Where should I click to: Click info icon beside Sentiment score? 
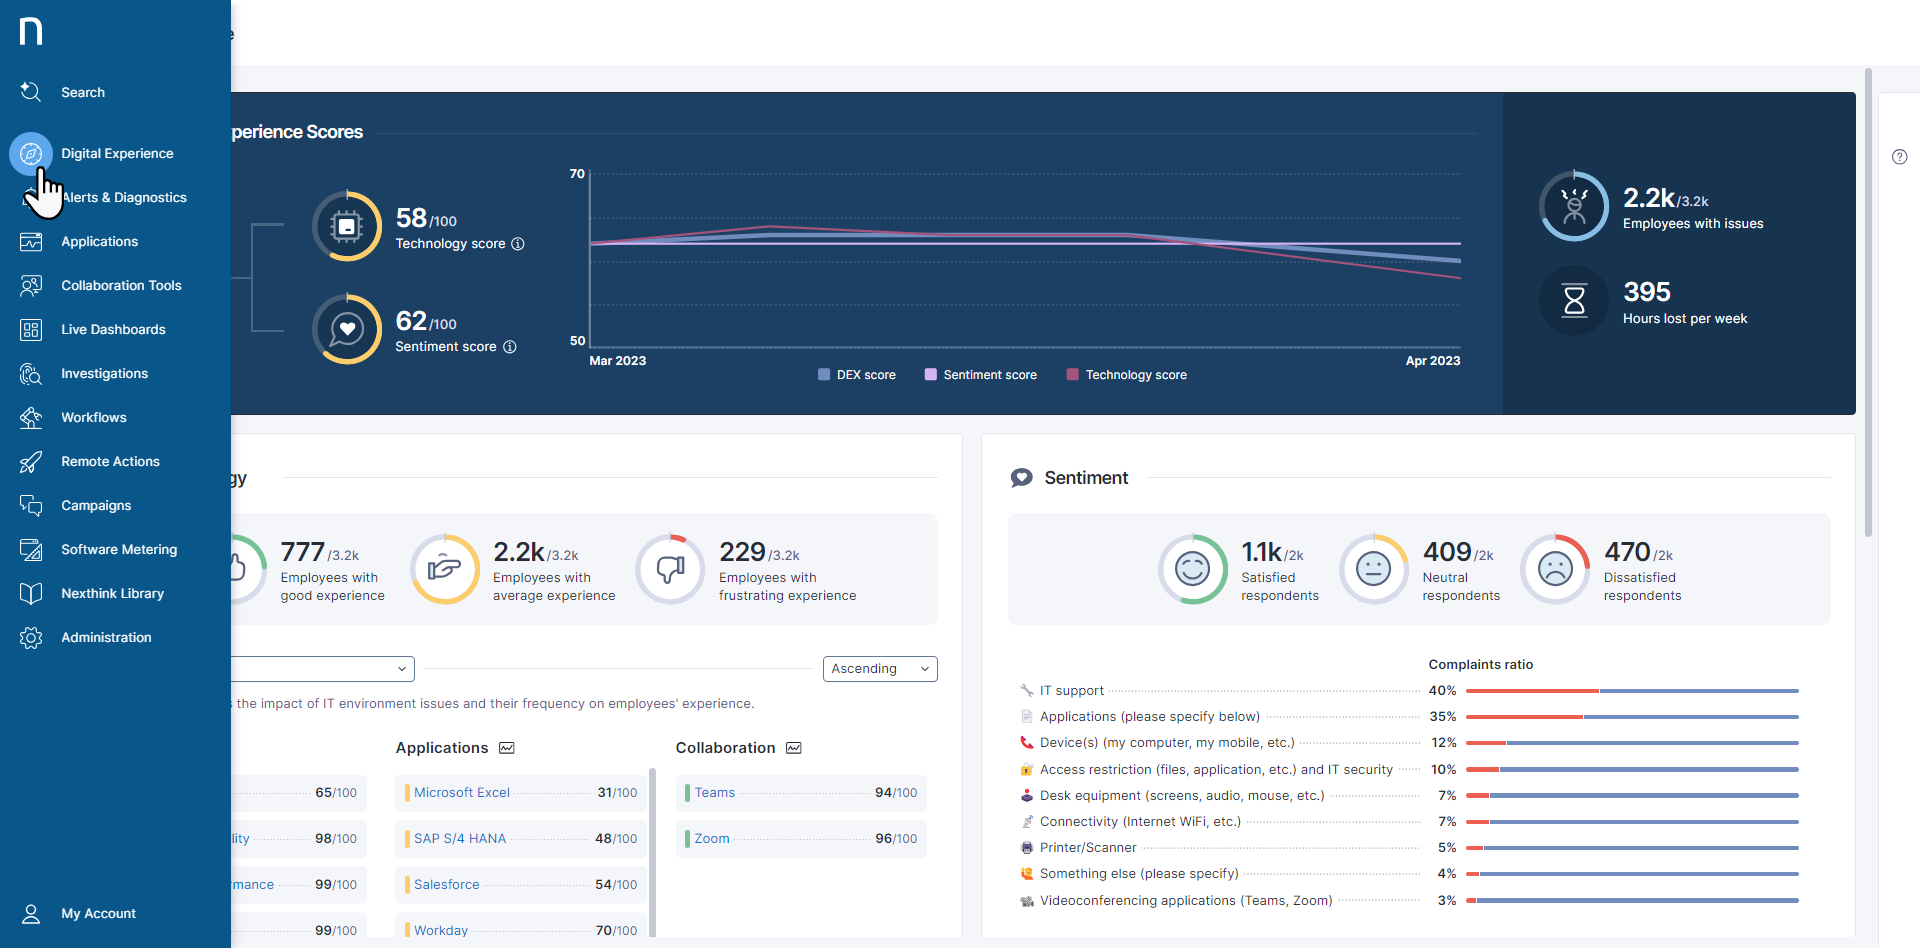510,347
